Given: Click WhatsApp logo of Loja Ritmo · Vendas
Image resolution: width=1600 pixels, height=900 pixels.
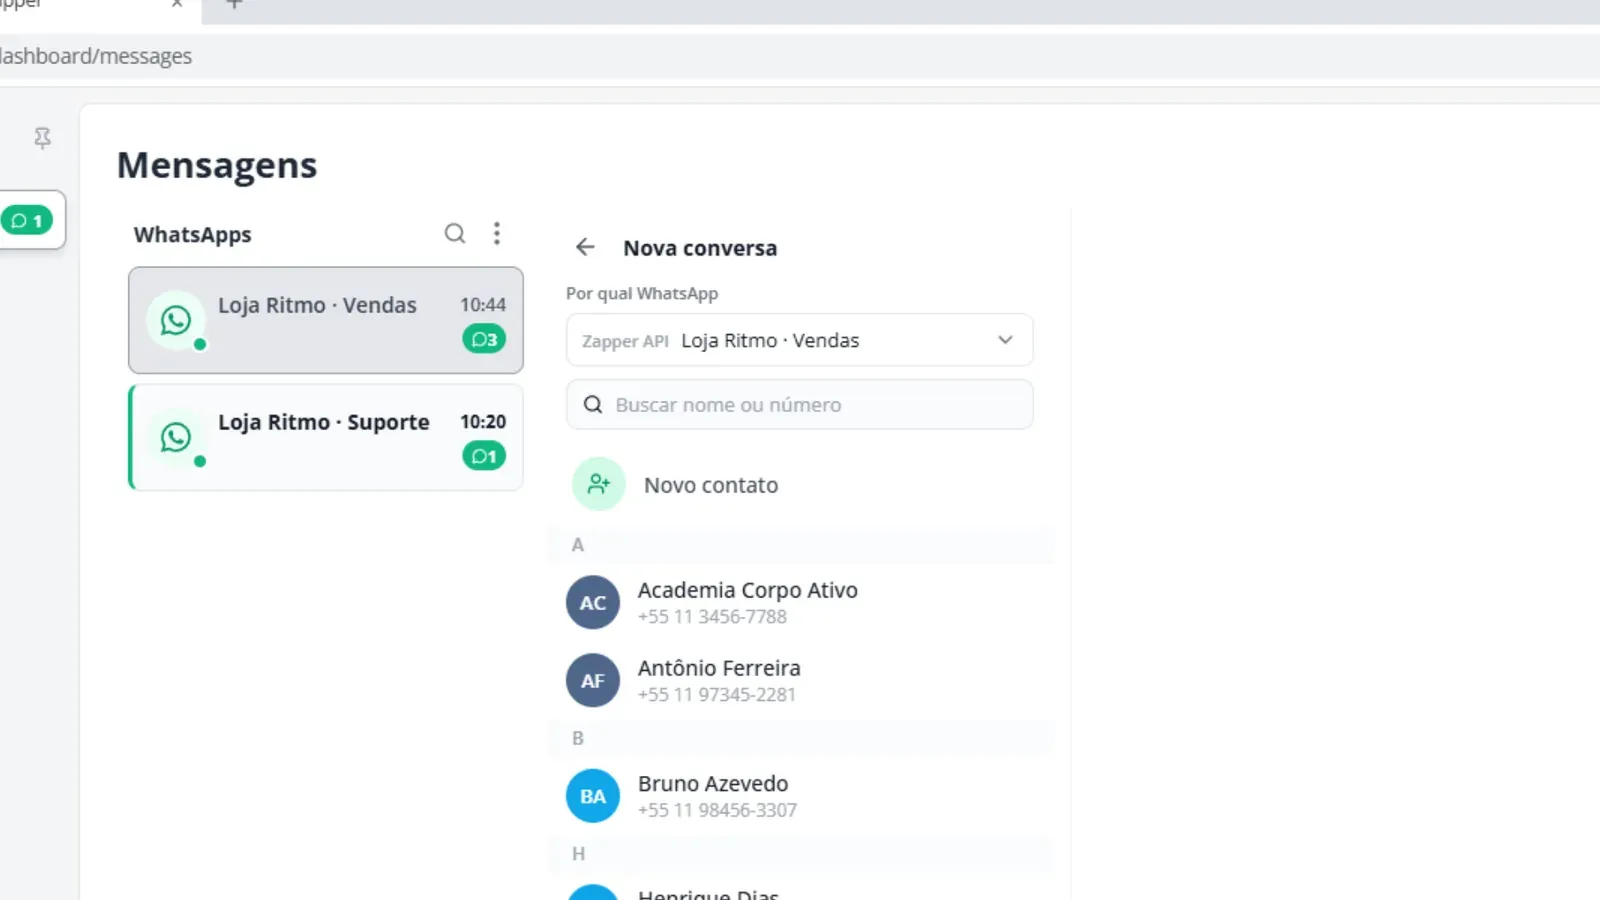Looking at the screenshot, I should (x=176, y=320).
